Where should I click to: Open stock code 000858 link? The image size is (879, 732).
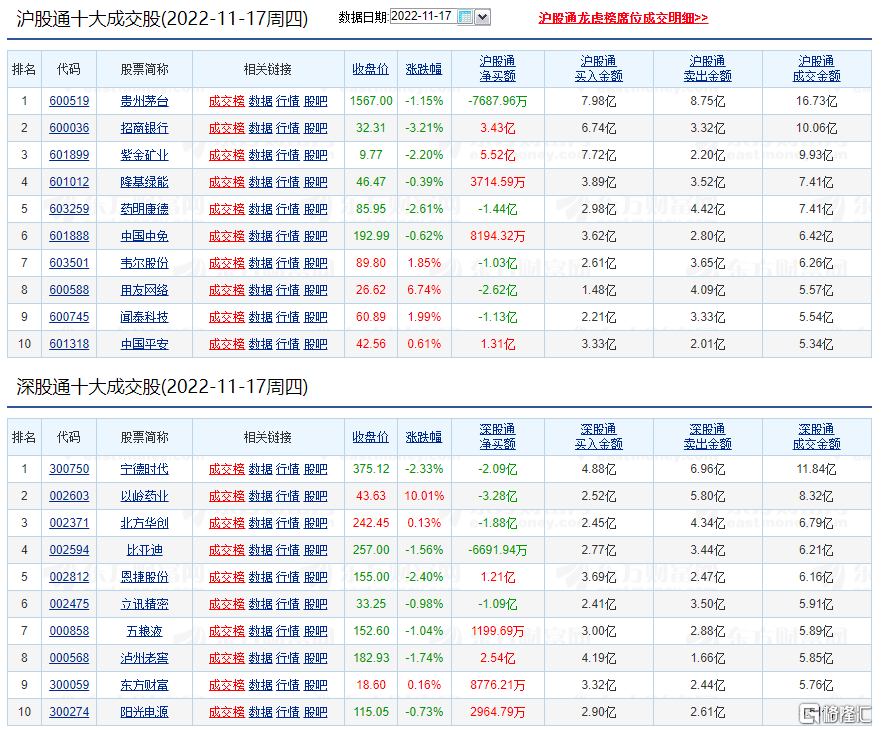pyautogui.click(x=69, y=631)
